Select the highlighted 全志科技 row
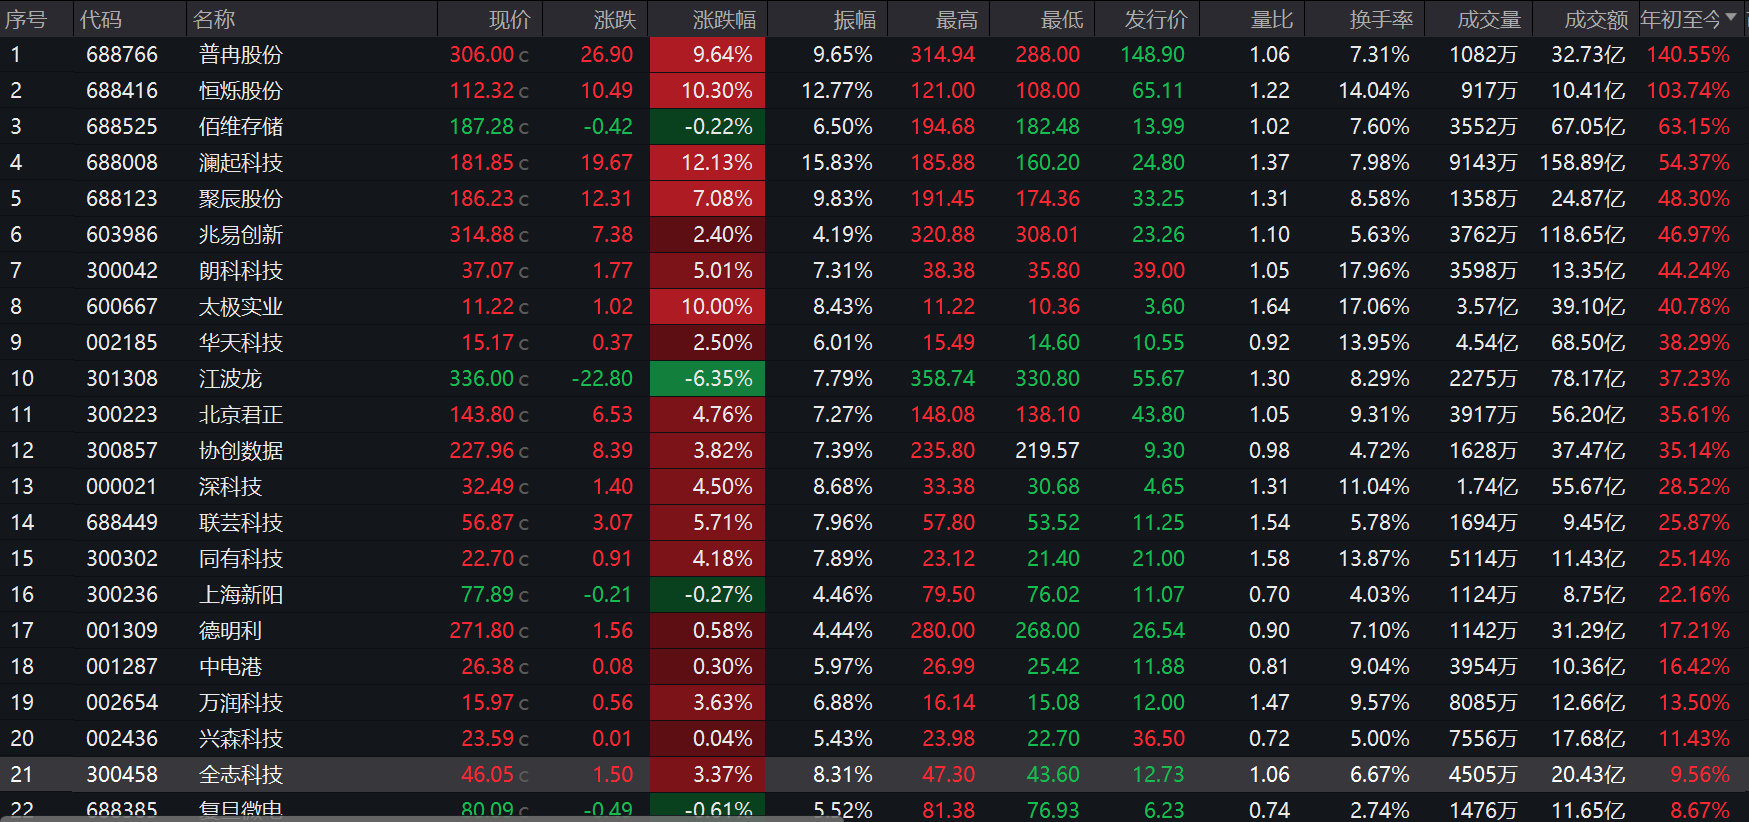This screenshot has width=1749, height=822. click(241, 775)
